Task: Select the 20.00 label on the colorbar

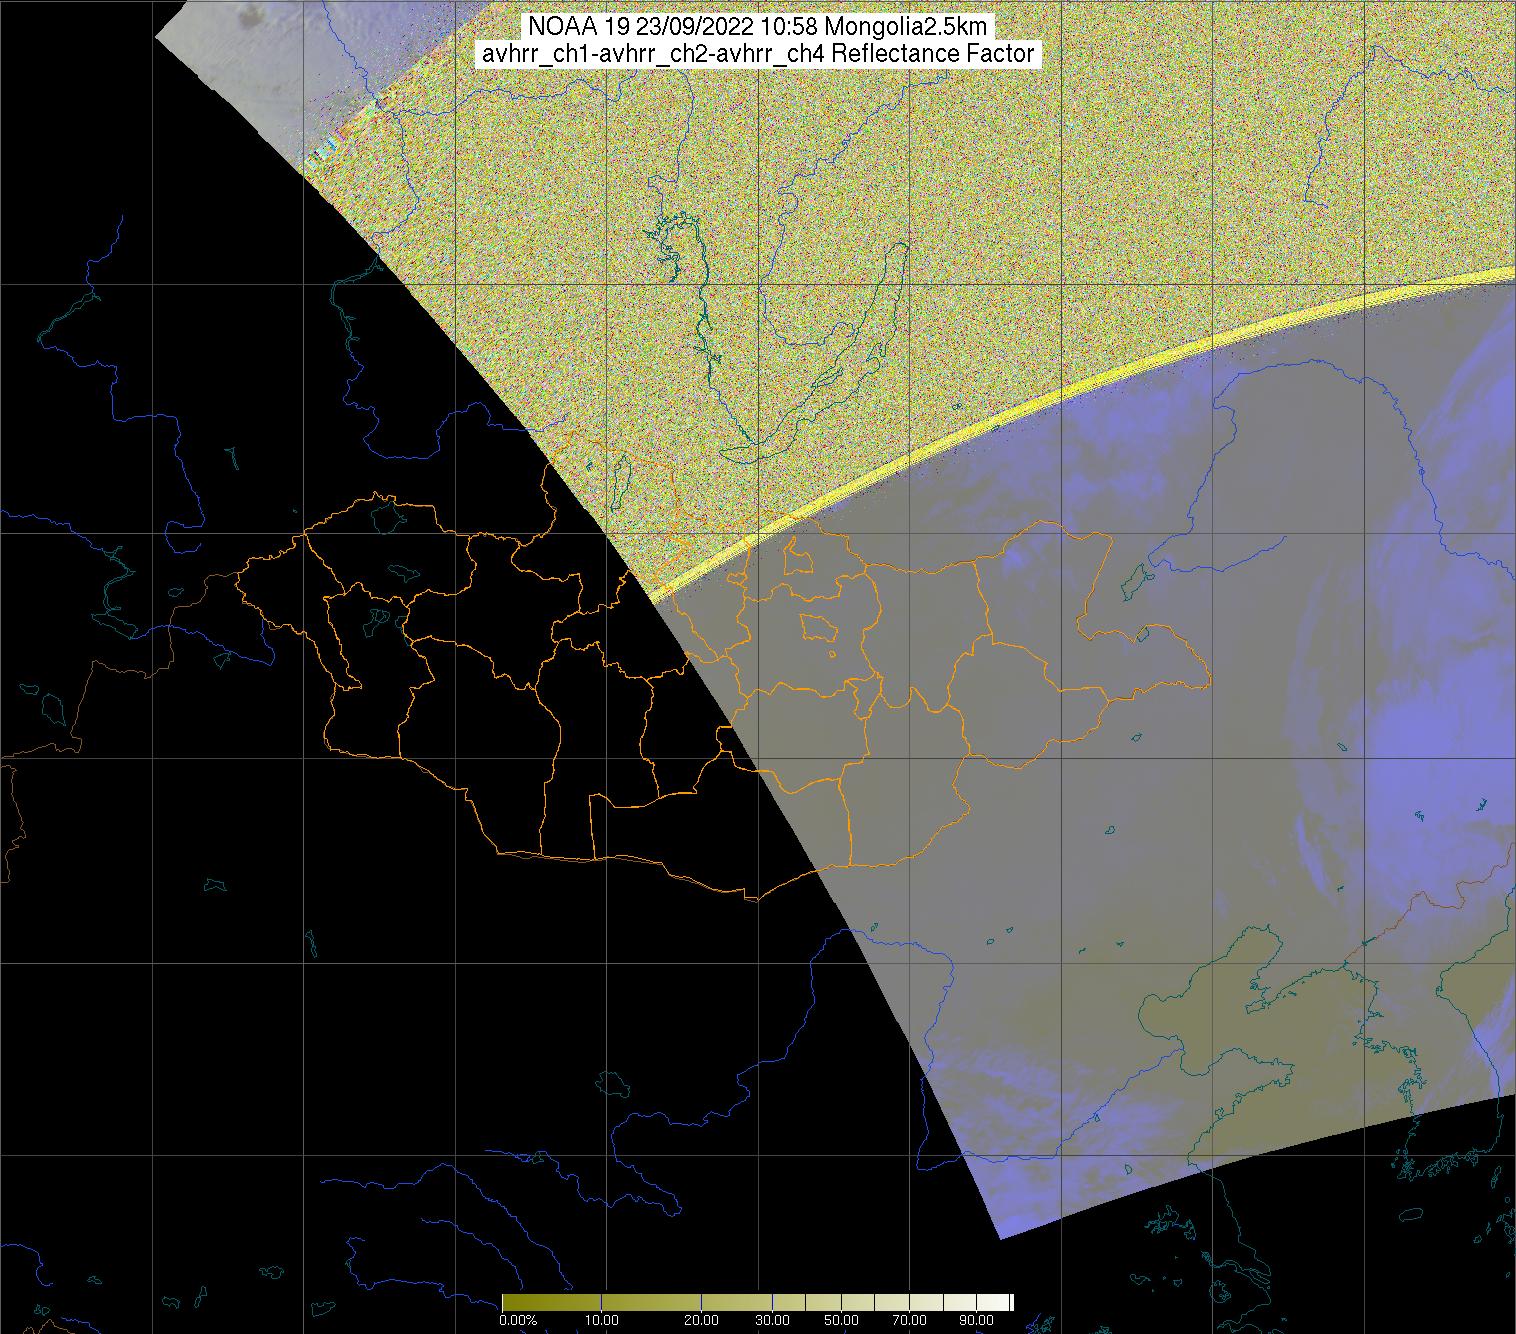Action: 700,1321
